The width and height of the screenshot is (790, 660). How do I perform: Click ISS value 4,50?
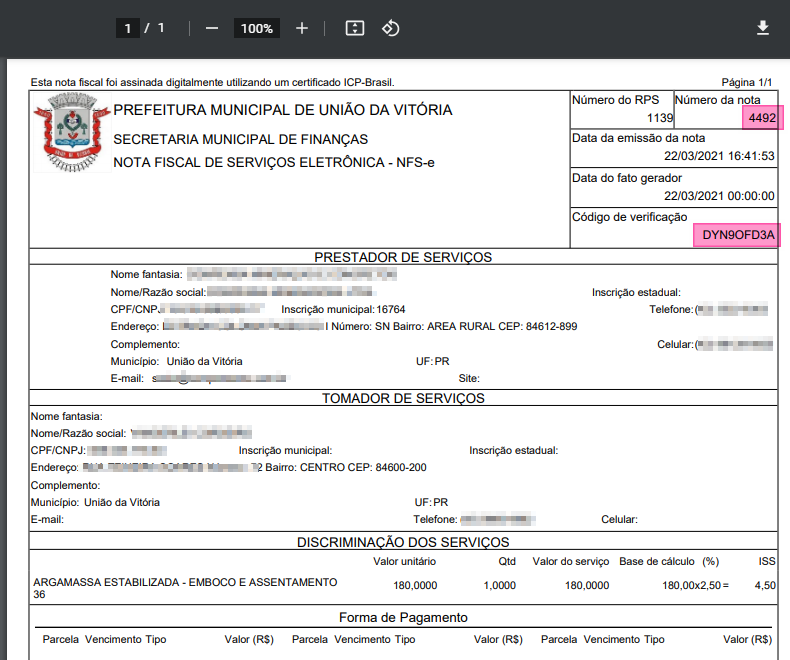(x=765, y=585)
